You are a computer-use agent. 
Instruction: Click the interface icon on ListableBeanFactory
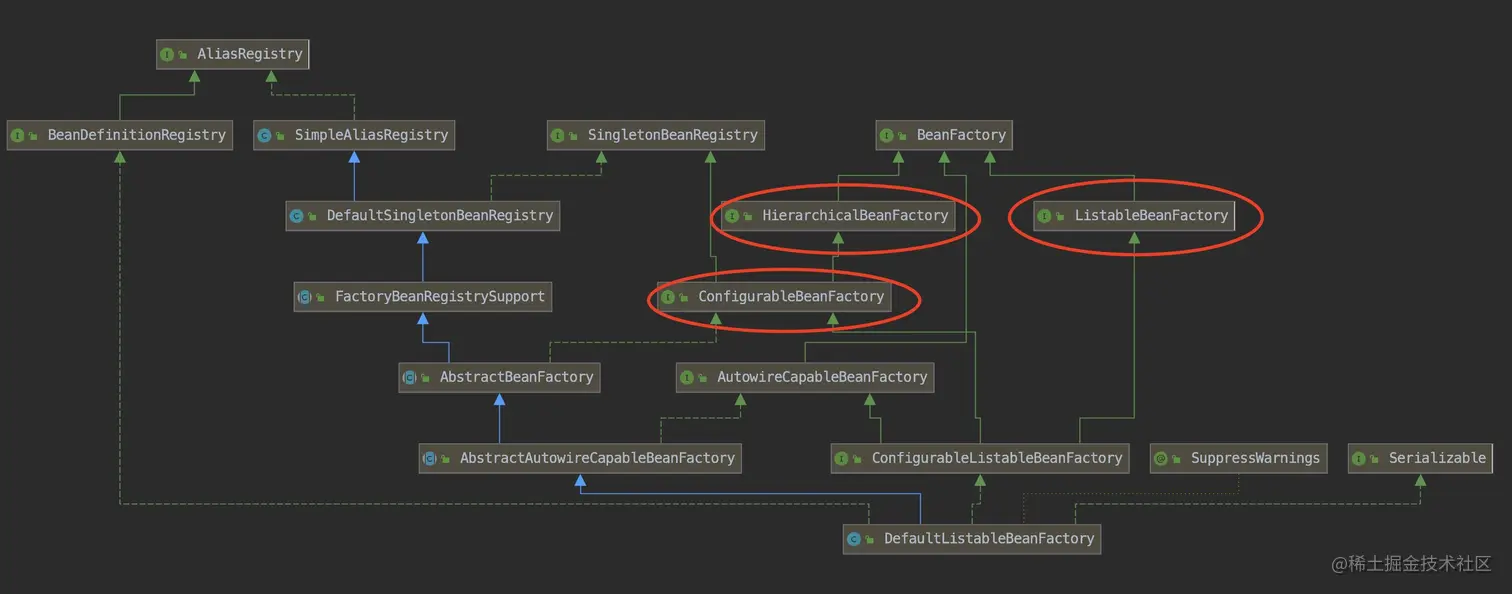click(1045, 216)
